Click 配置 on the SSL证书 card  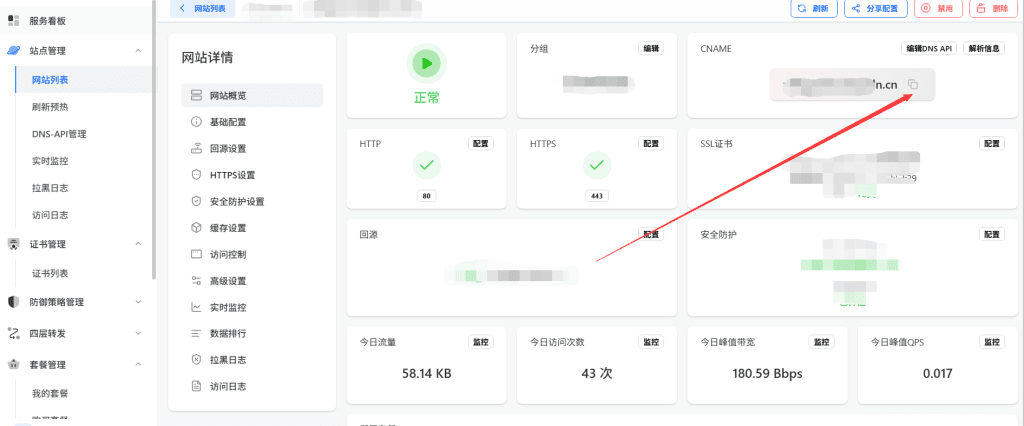(991, 144)
